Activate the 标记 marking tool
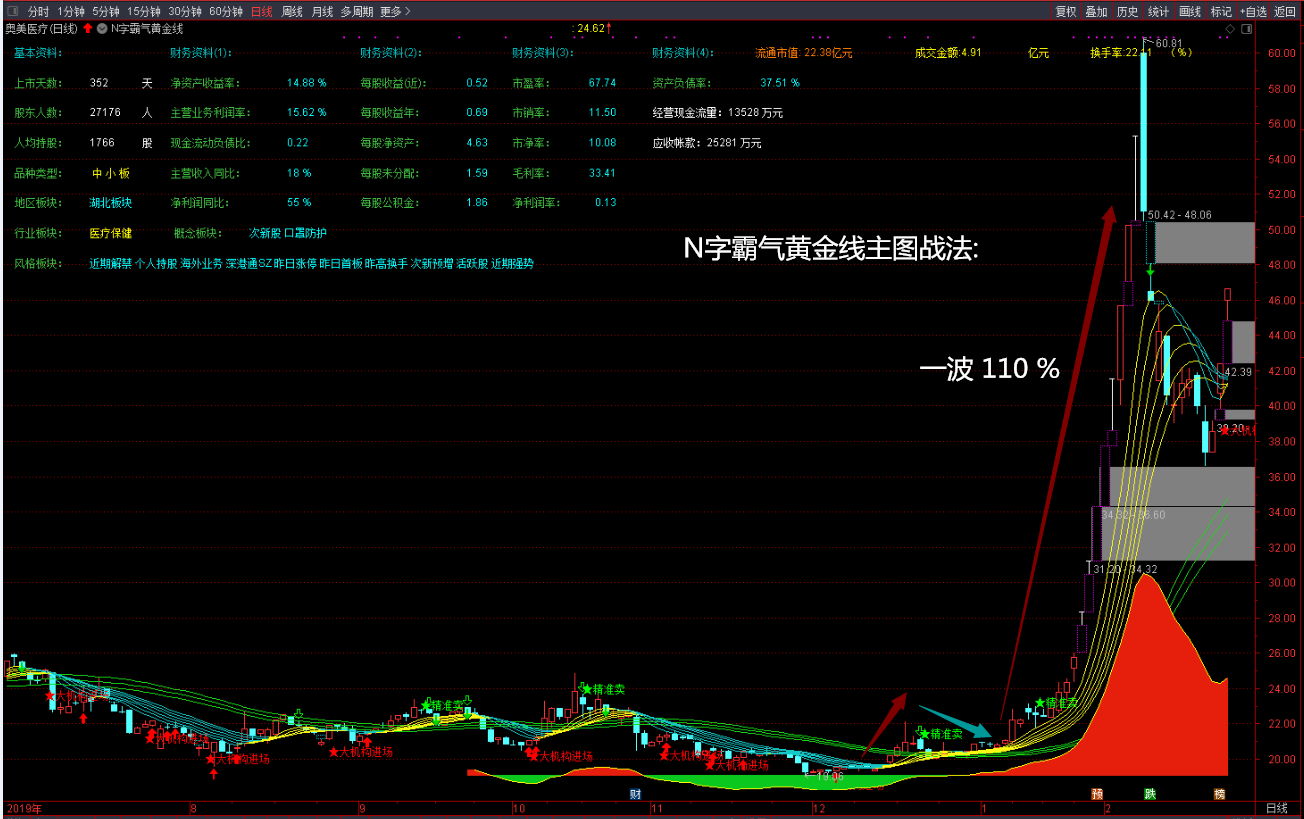Image resolution: width=1304 pixels, height=819 pixels. 1221,12
